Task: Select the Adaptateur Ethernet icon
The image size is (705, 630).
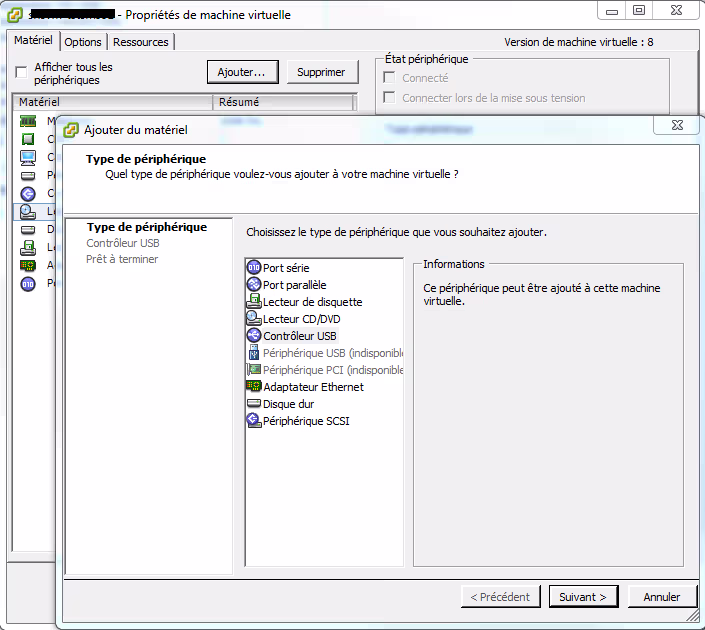Action: point(254,387)
